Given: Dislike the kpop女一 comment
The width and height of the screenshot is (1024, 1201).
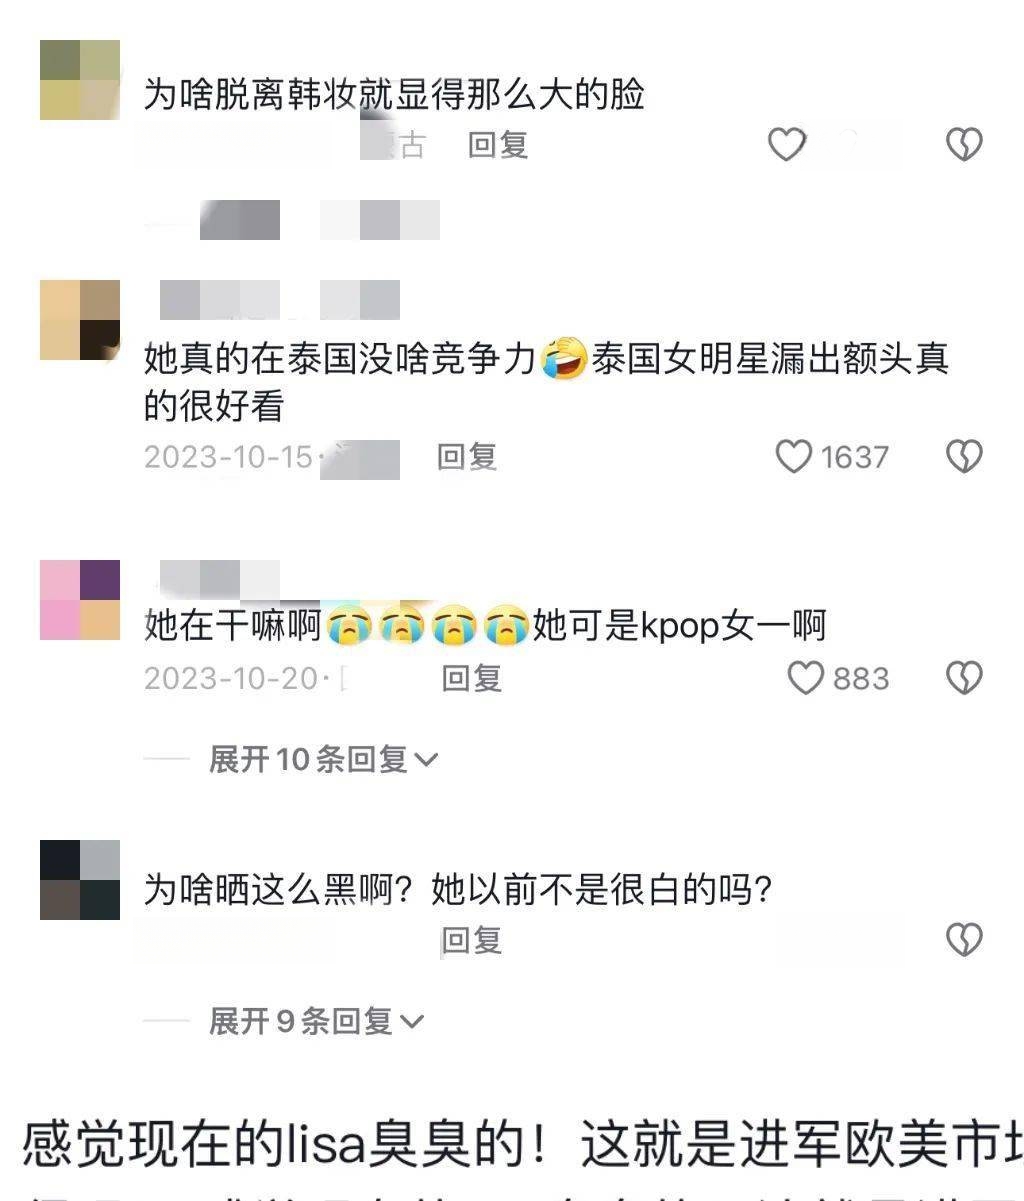Looking at the screenshot, I should click(x=964, y=679).
